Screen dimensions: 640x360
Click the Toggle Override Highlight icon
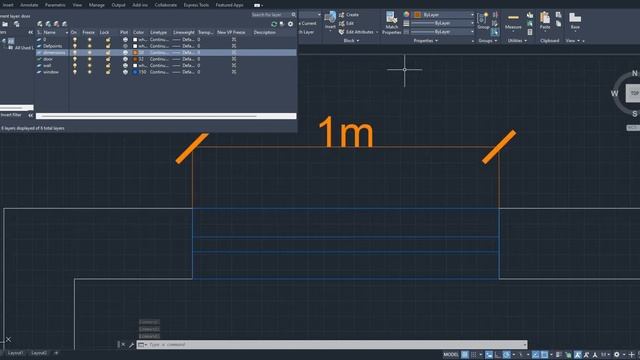click(282, 24)
